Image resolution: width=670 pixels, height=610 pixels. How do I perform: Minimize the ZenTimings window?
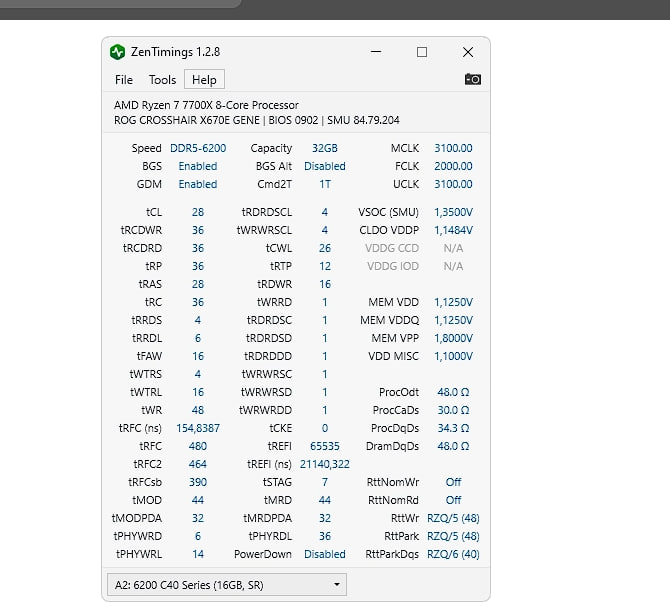pyautogui.click(x=376, y=52)
